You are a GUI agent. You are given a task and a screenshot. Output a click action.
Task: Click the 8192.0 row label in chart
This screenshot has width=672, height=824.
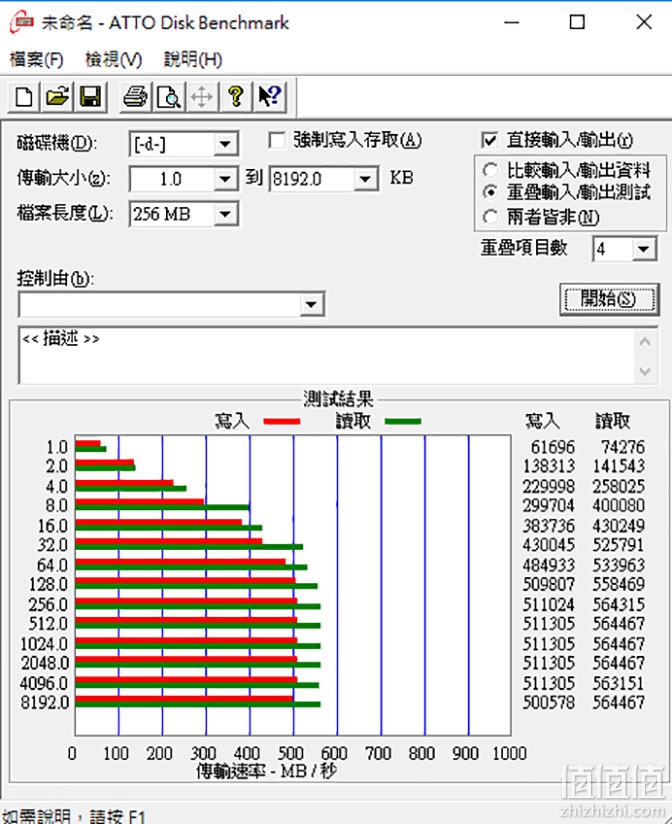(x=45, y=702)
